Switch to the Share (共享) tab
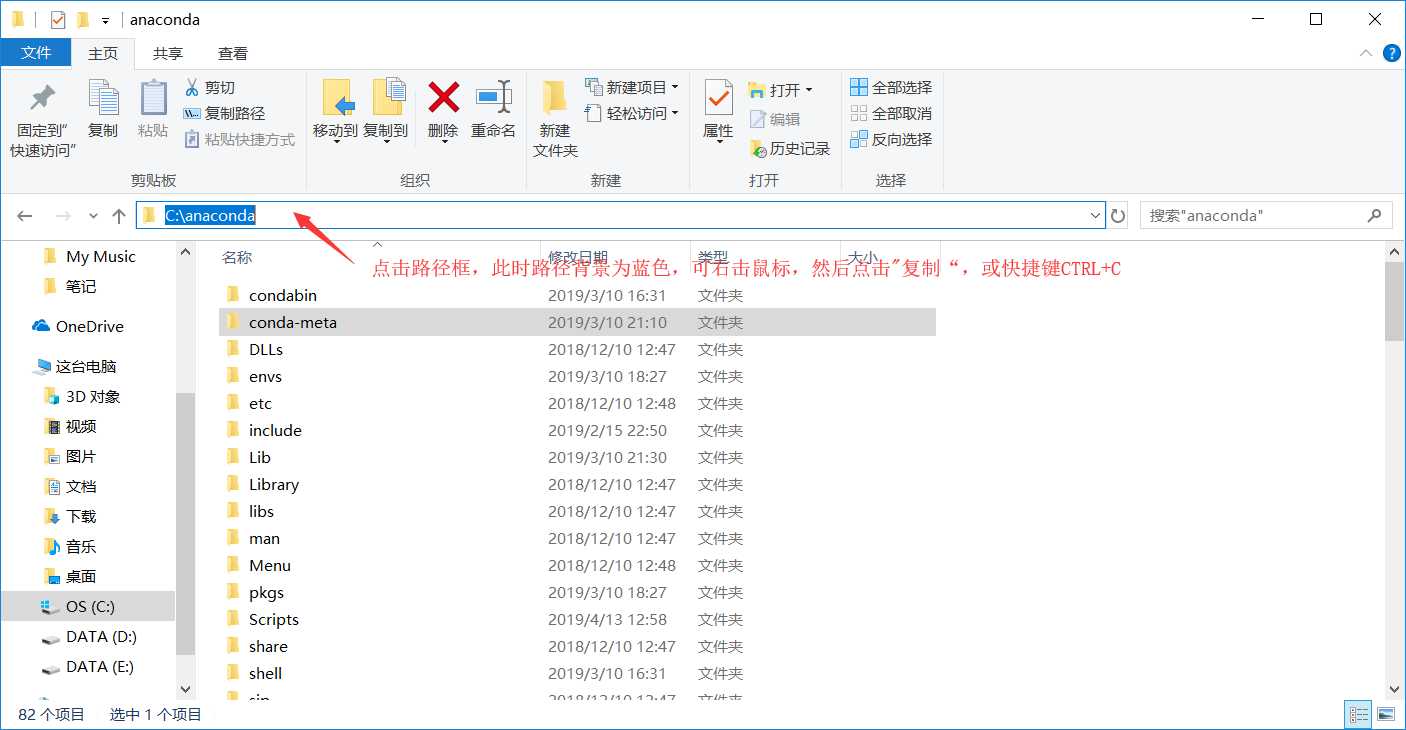1406x730 pixels. coord(168,54)
